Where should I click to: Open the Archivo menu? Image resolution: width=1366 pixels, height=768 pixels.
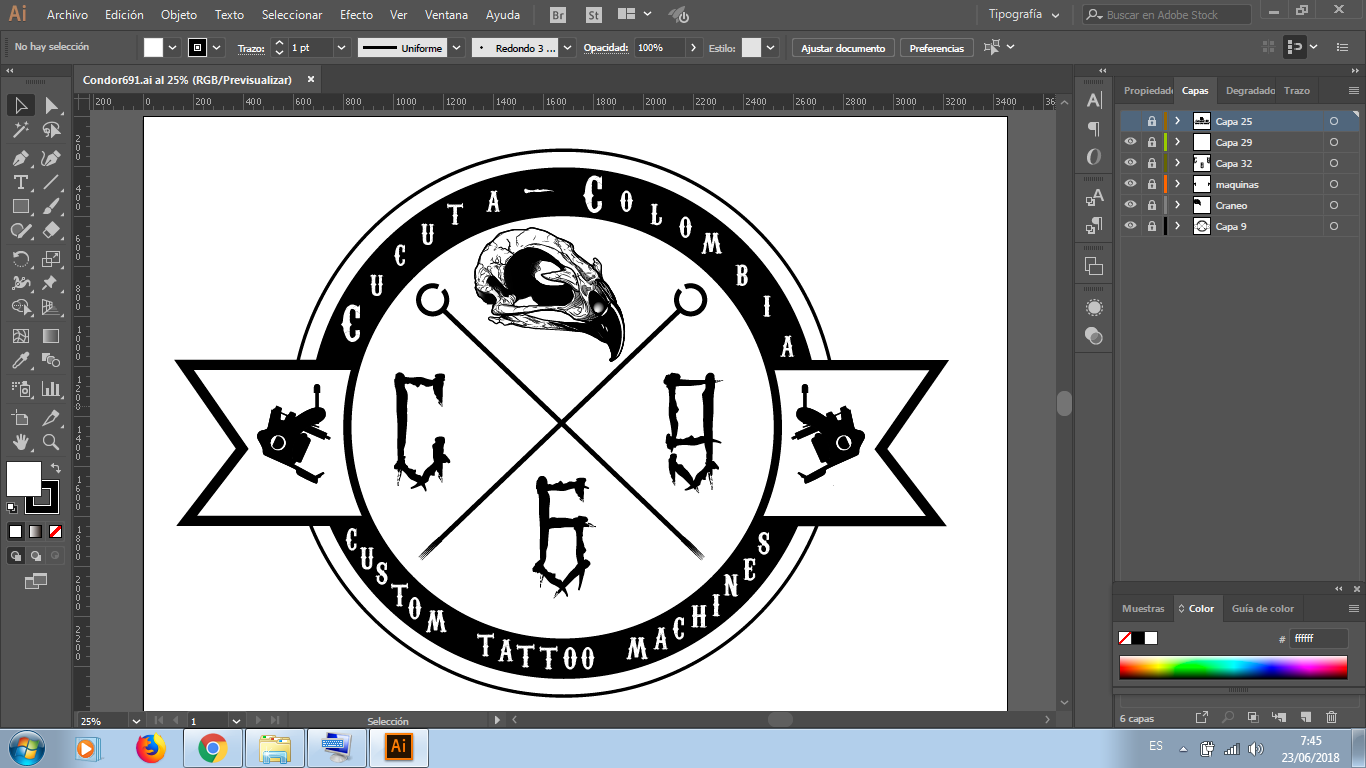tap(67, 15)
